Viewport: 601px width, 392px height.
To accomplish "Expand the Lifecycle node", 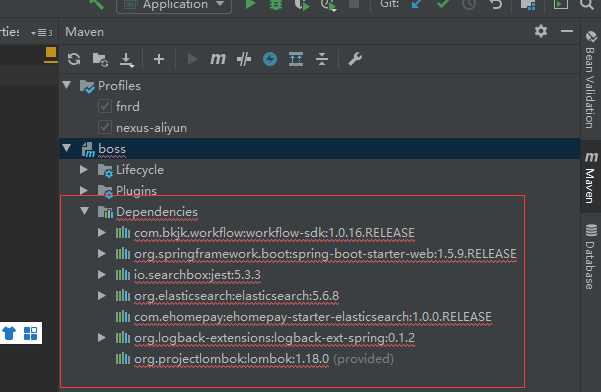I will (84, 169).
